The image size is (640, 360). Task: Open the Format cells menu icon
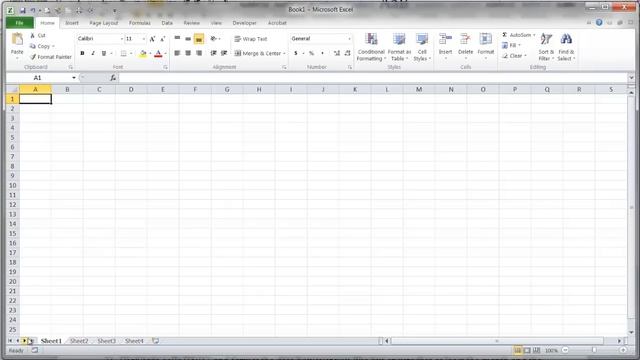(x=485, y=40)
